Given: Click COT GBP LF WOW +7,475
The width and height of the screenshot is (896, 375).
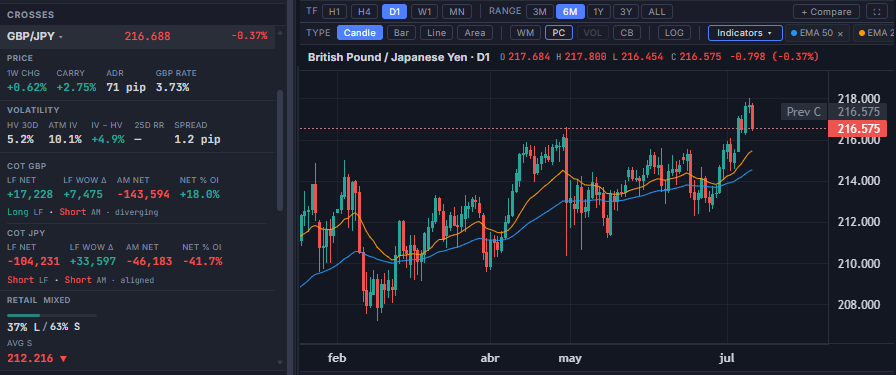Looking at the screenshot, I should 83,194.
